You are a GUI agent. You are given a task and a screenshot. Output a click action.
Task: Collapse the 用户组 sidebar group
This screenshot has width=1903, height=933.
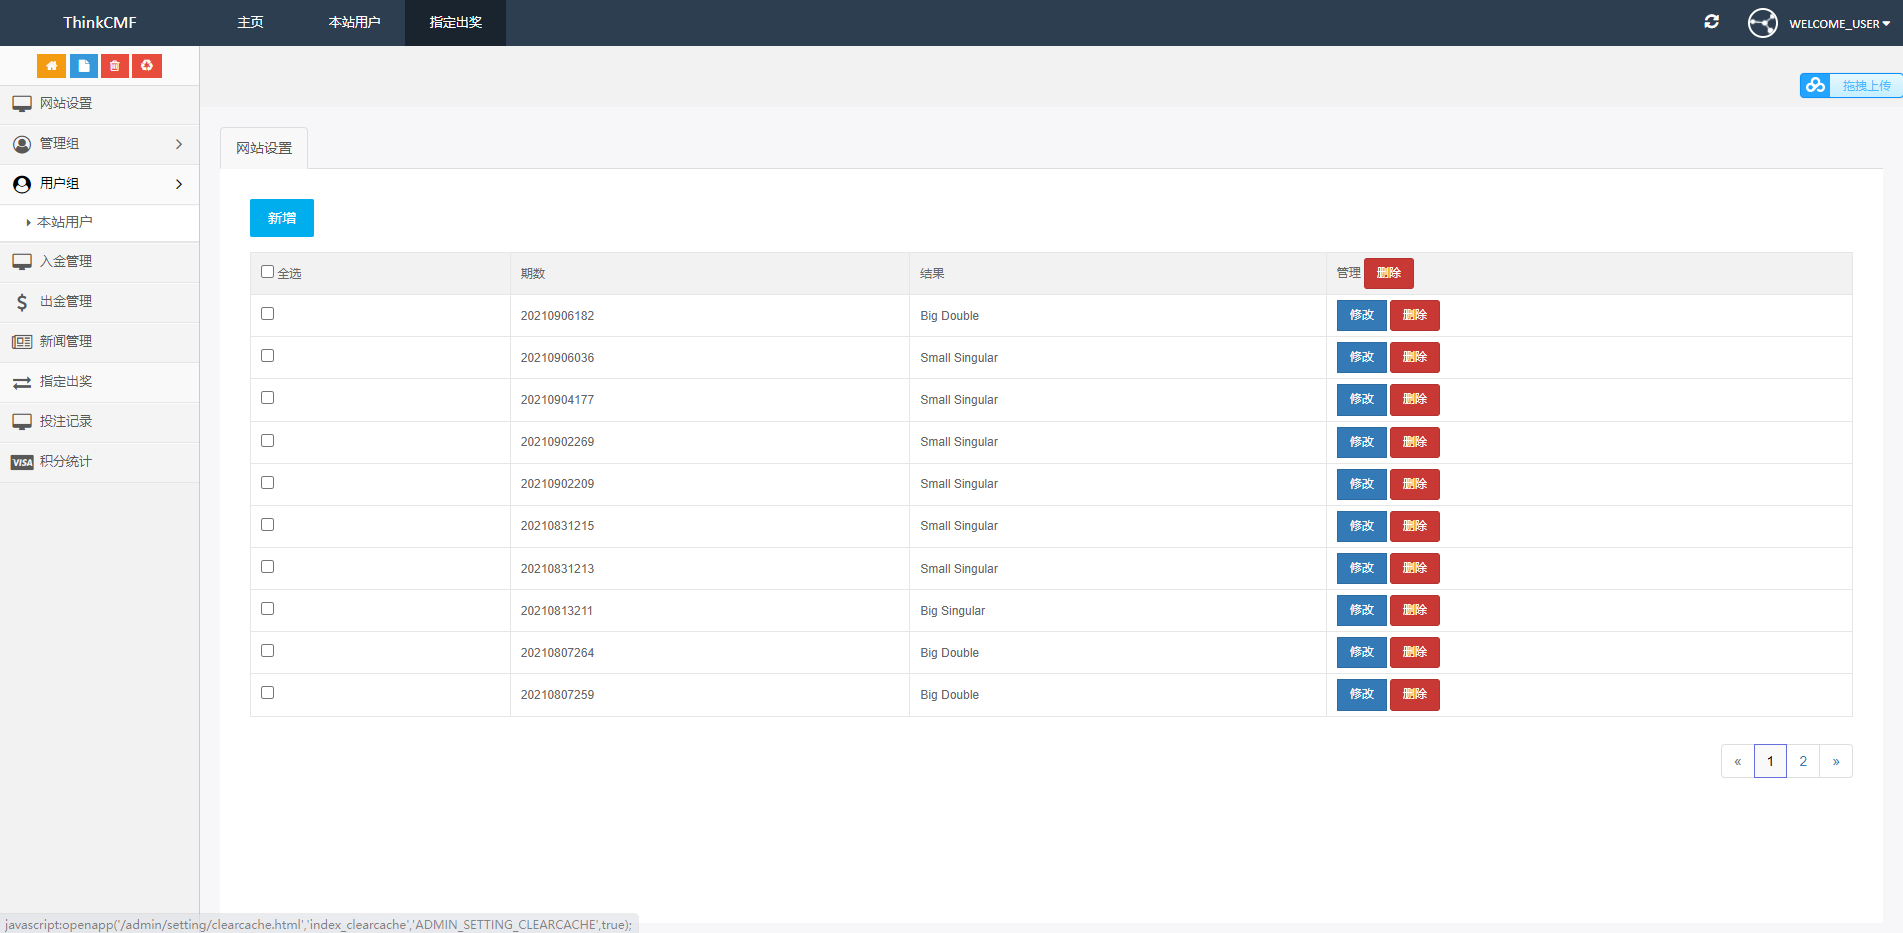99,184
